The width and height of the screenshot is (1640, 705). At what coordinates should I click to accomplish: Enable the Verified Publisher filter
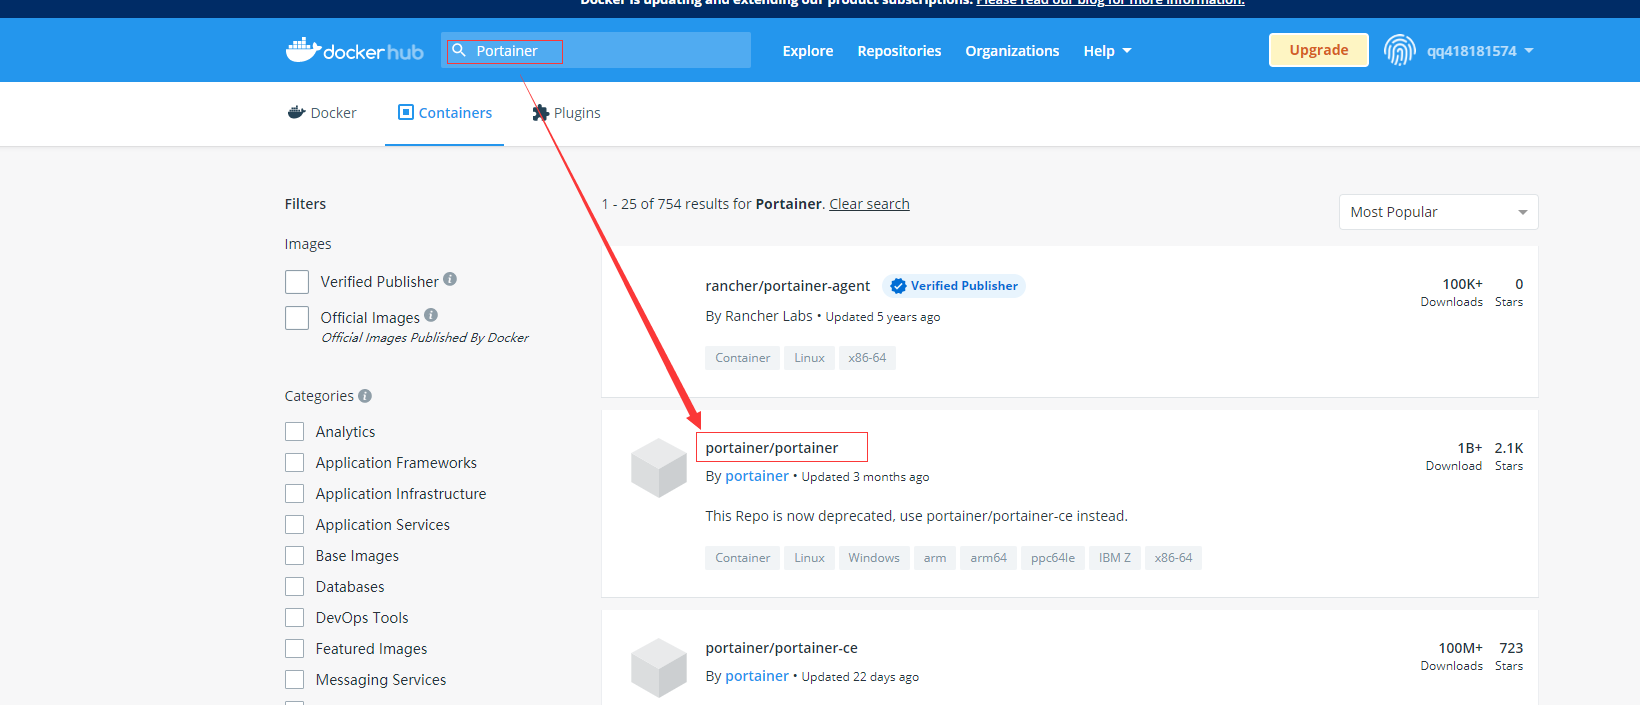297,282
